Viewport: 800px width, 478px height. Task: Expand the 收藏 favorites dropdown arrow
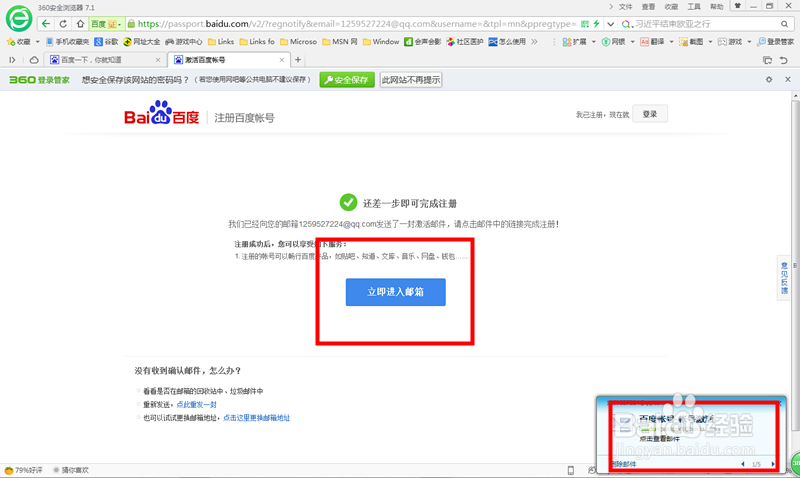(x=37, y=42)
